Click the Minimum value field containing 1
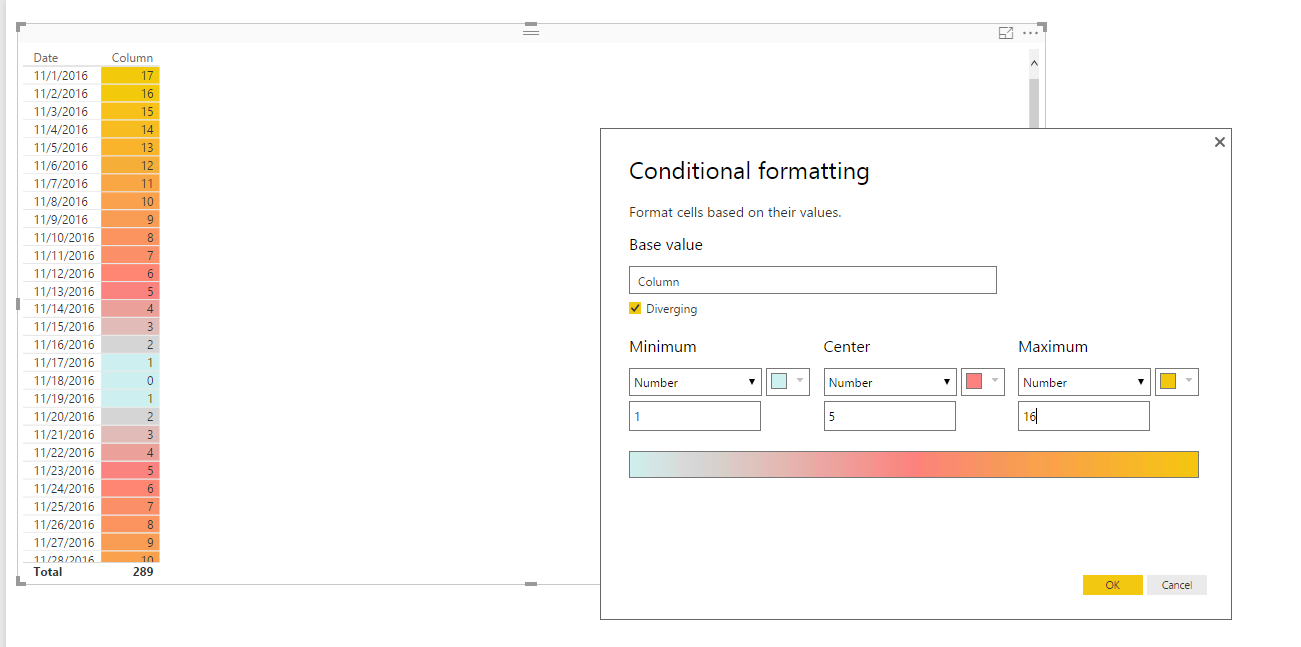Screen dimensions: 1301x647 tap(695, 416)
